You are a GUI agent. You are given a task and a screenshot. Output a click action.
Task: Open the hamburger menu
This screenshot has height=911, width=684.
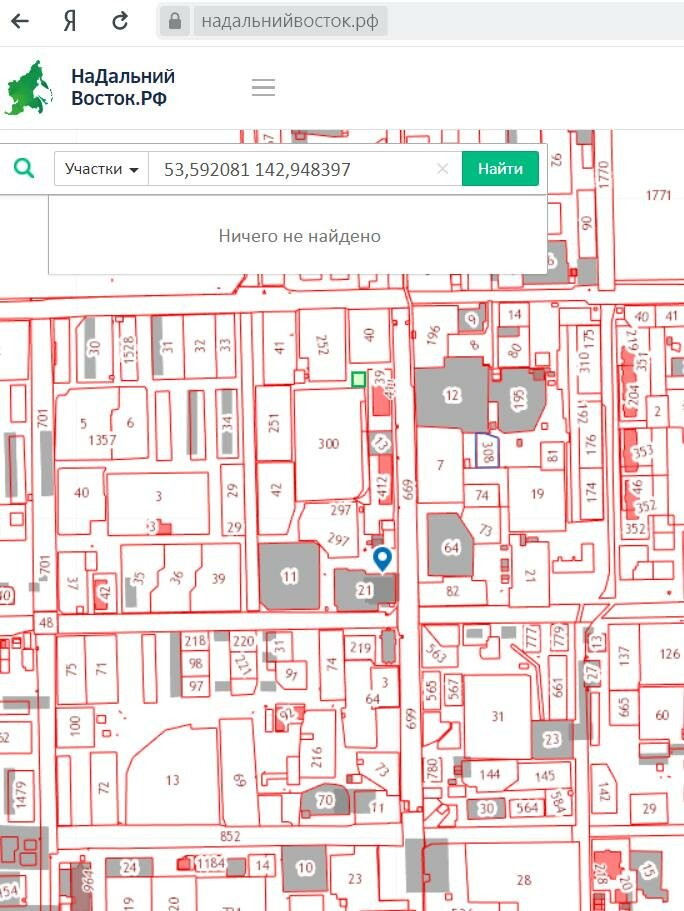coord(263,88)
